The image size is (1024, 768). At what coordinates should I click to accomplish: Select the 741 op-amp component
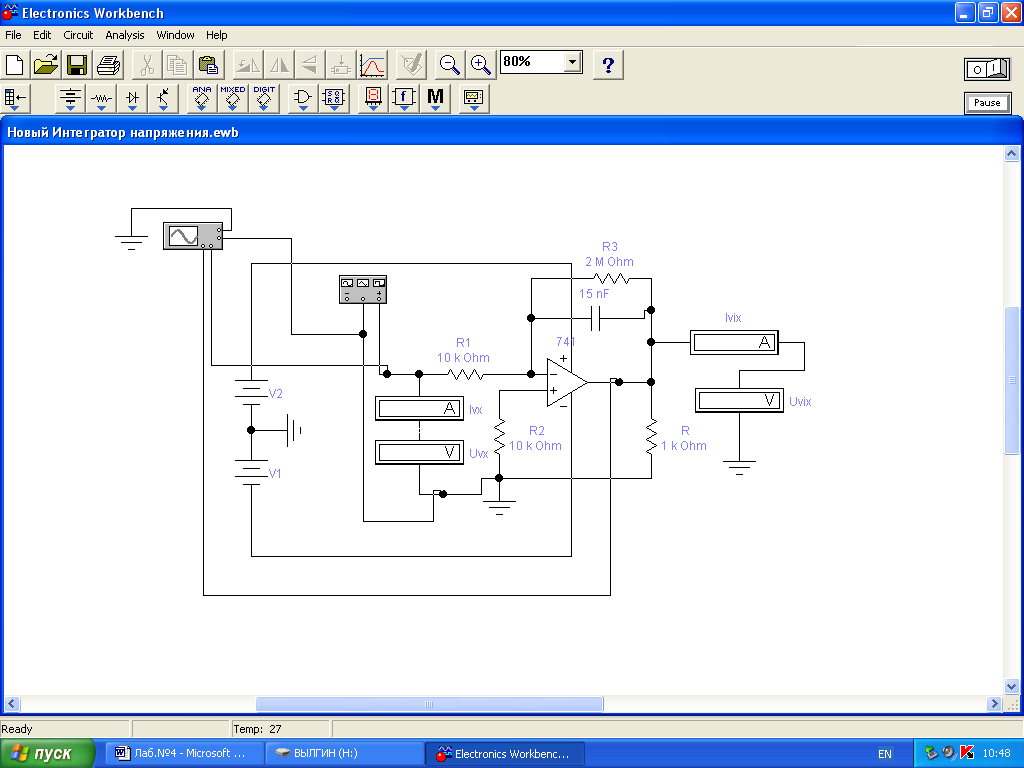(x=566, y=382)
